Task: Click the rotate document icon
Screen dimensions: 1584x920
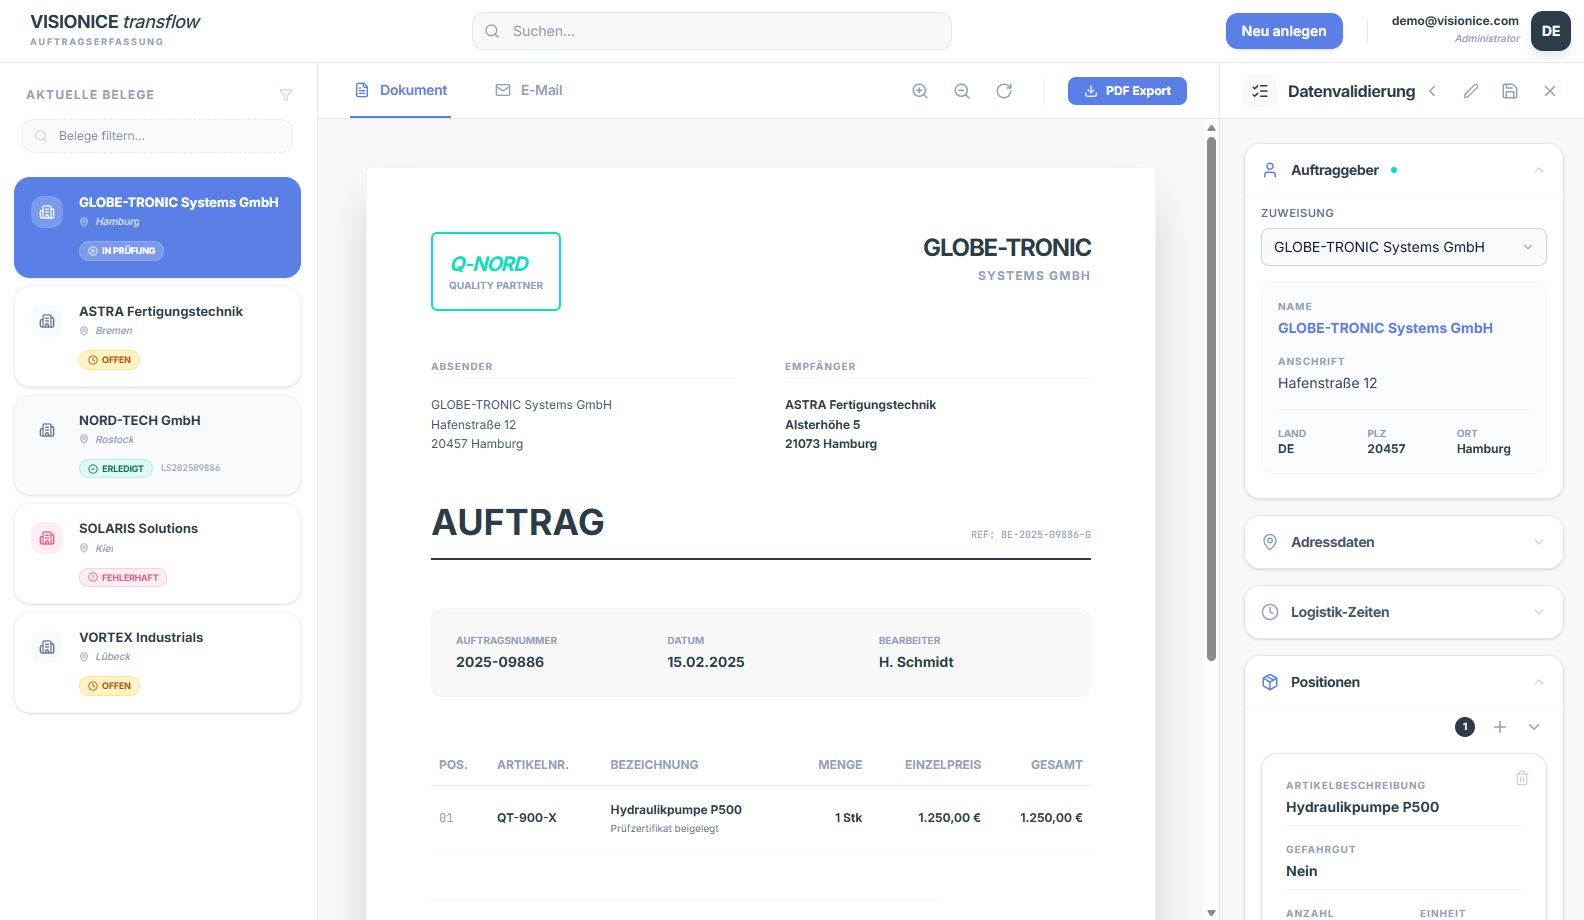Action: 1004,91
